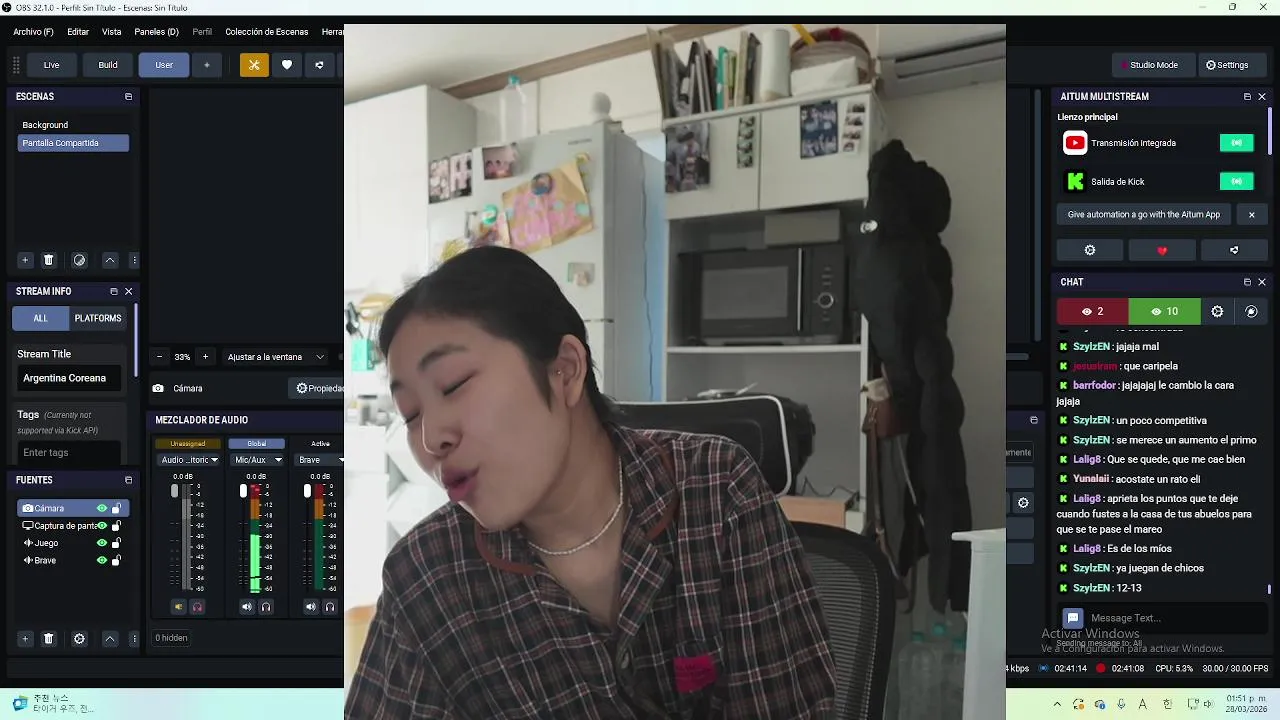Toggle Salida de Kick output

click(x=1237, y=182)
